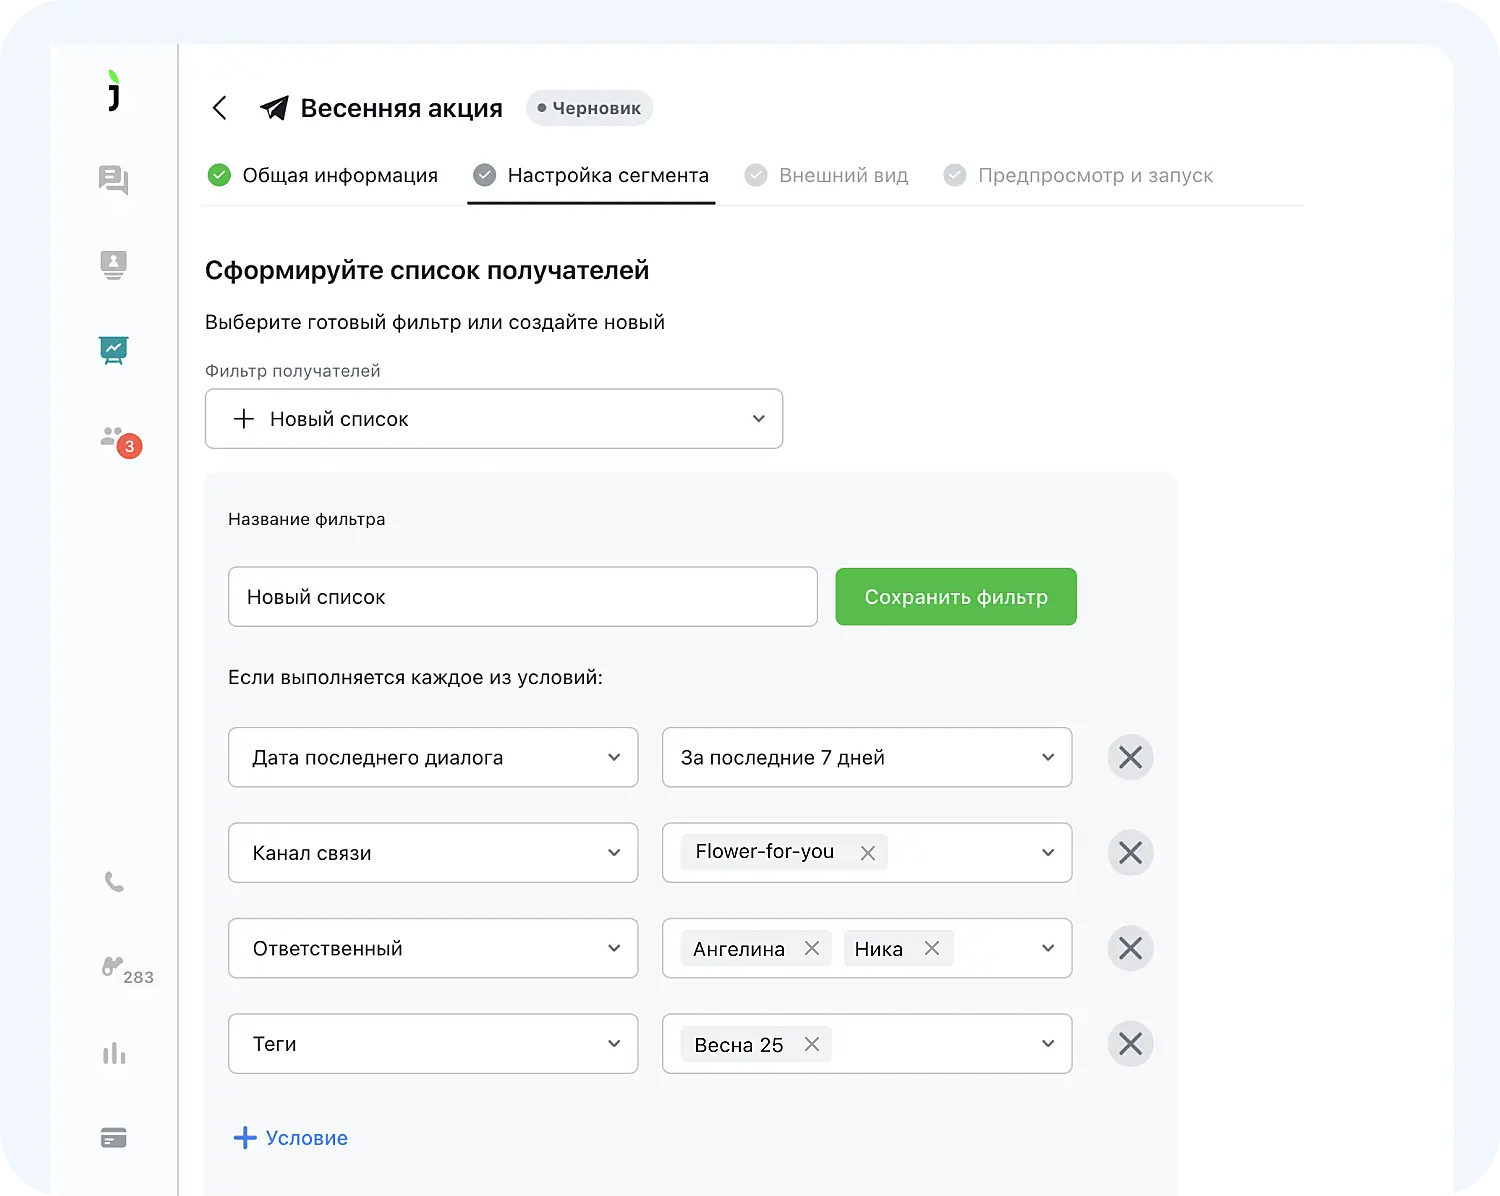Open team section with 3 notifications badge
This screenshot has height=1196, width=1500.
tap(113, 437)
